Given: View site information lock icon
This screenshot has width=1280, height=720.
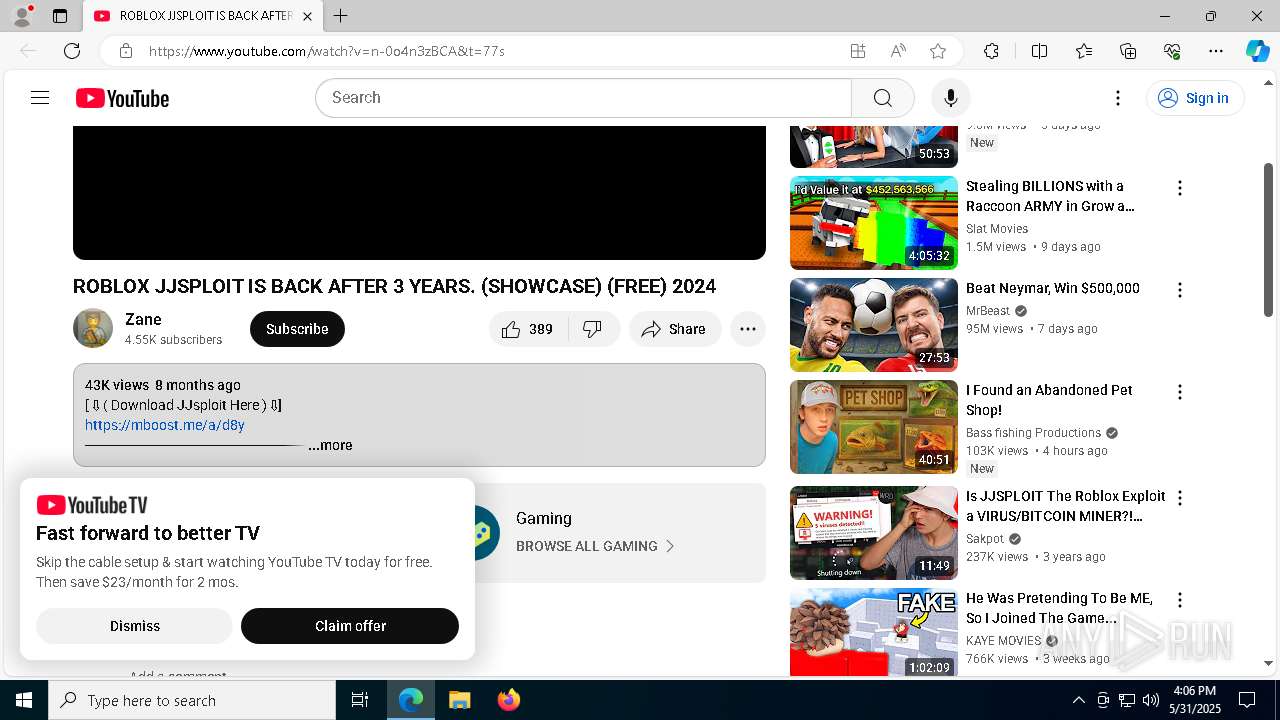Looking at the screenshot, I should (125, 51).
